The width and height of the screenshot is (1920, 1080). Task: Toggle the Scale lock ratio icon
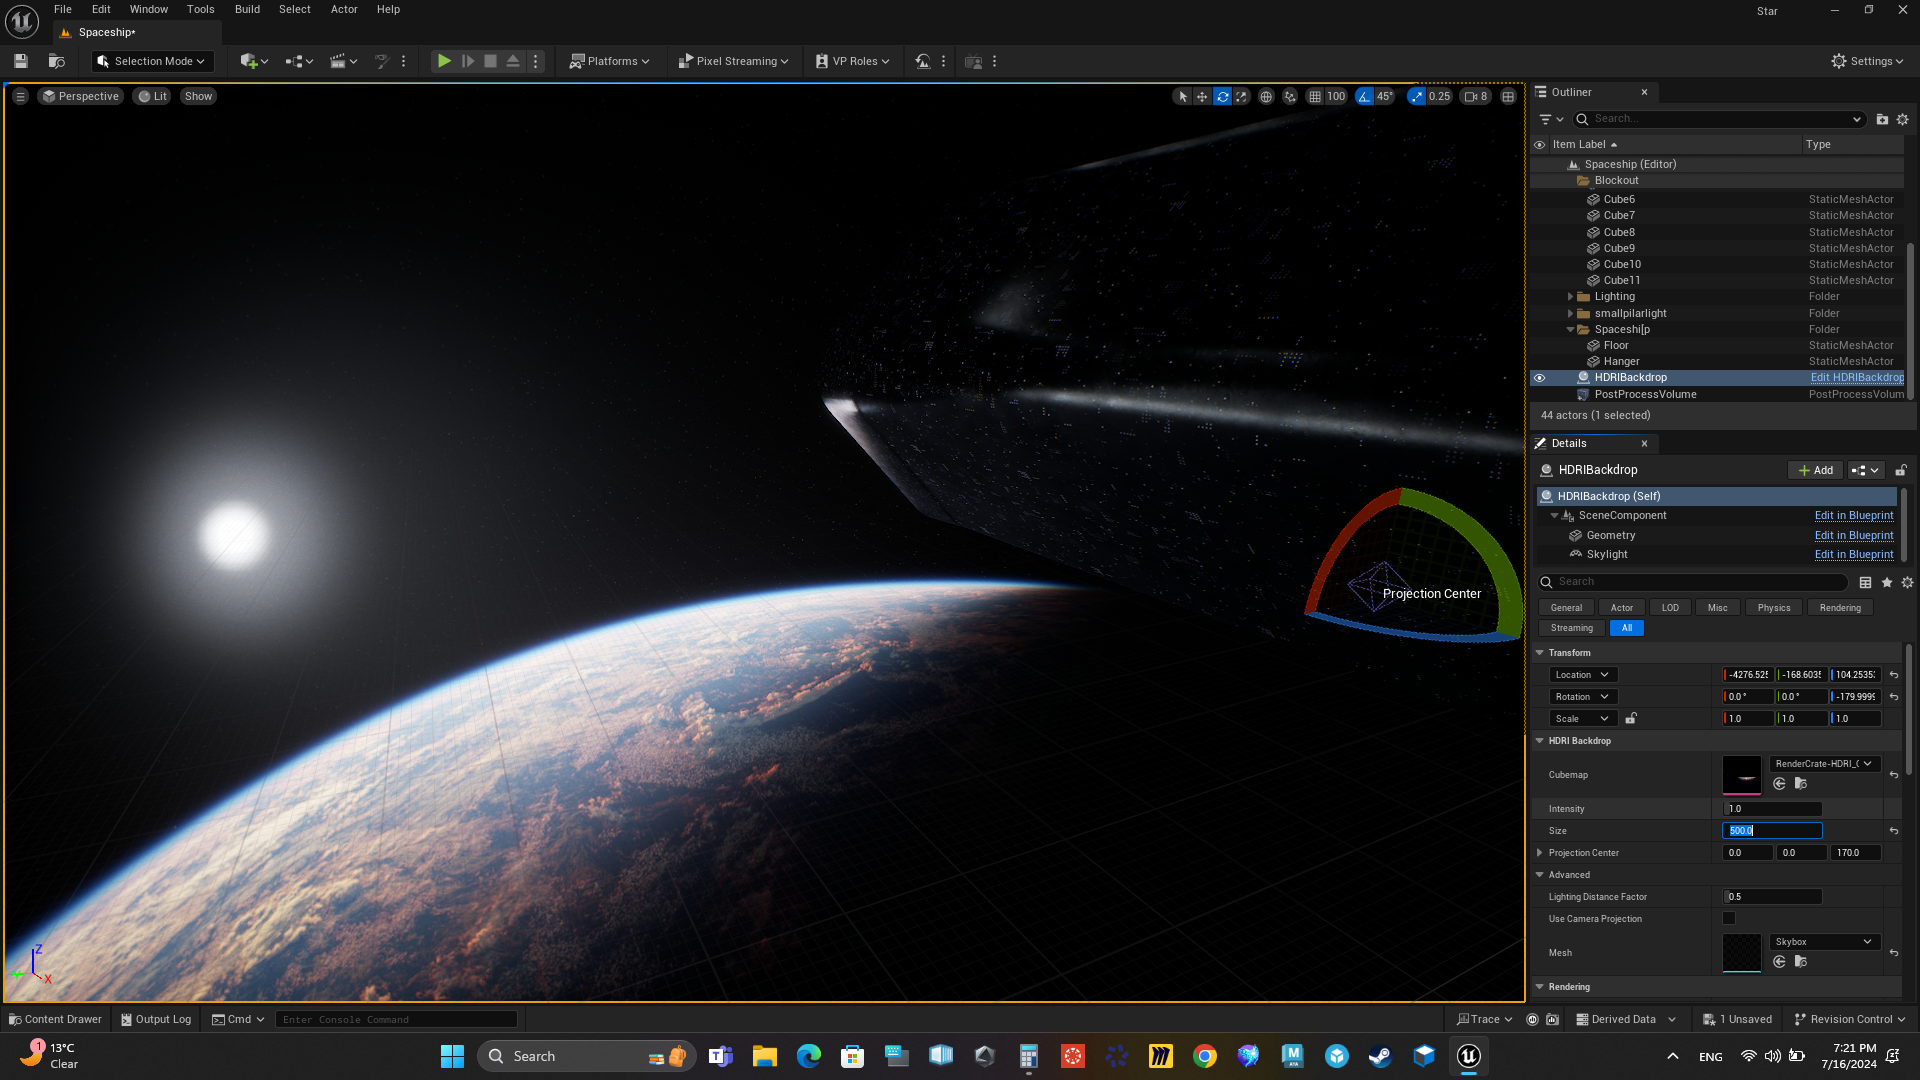pos(1631,718)
